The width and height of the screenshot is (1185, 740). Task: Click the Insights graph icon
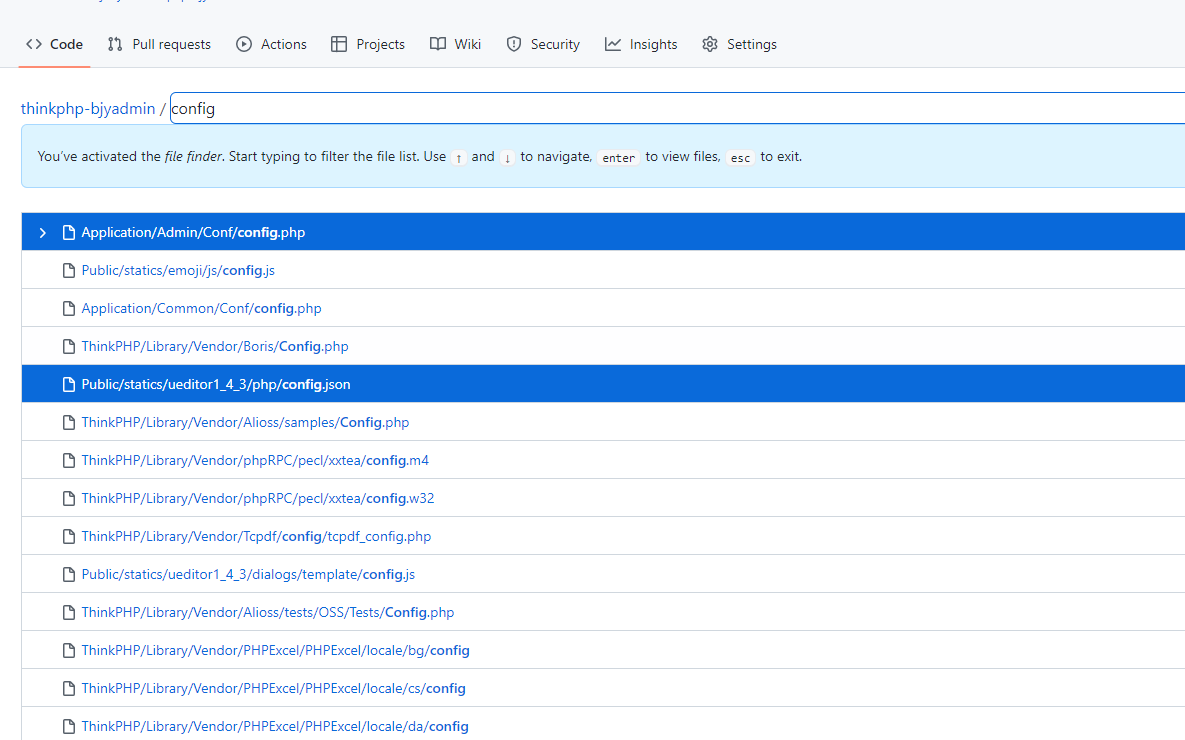tap(613, 45)
